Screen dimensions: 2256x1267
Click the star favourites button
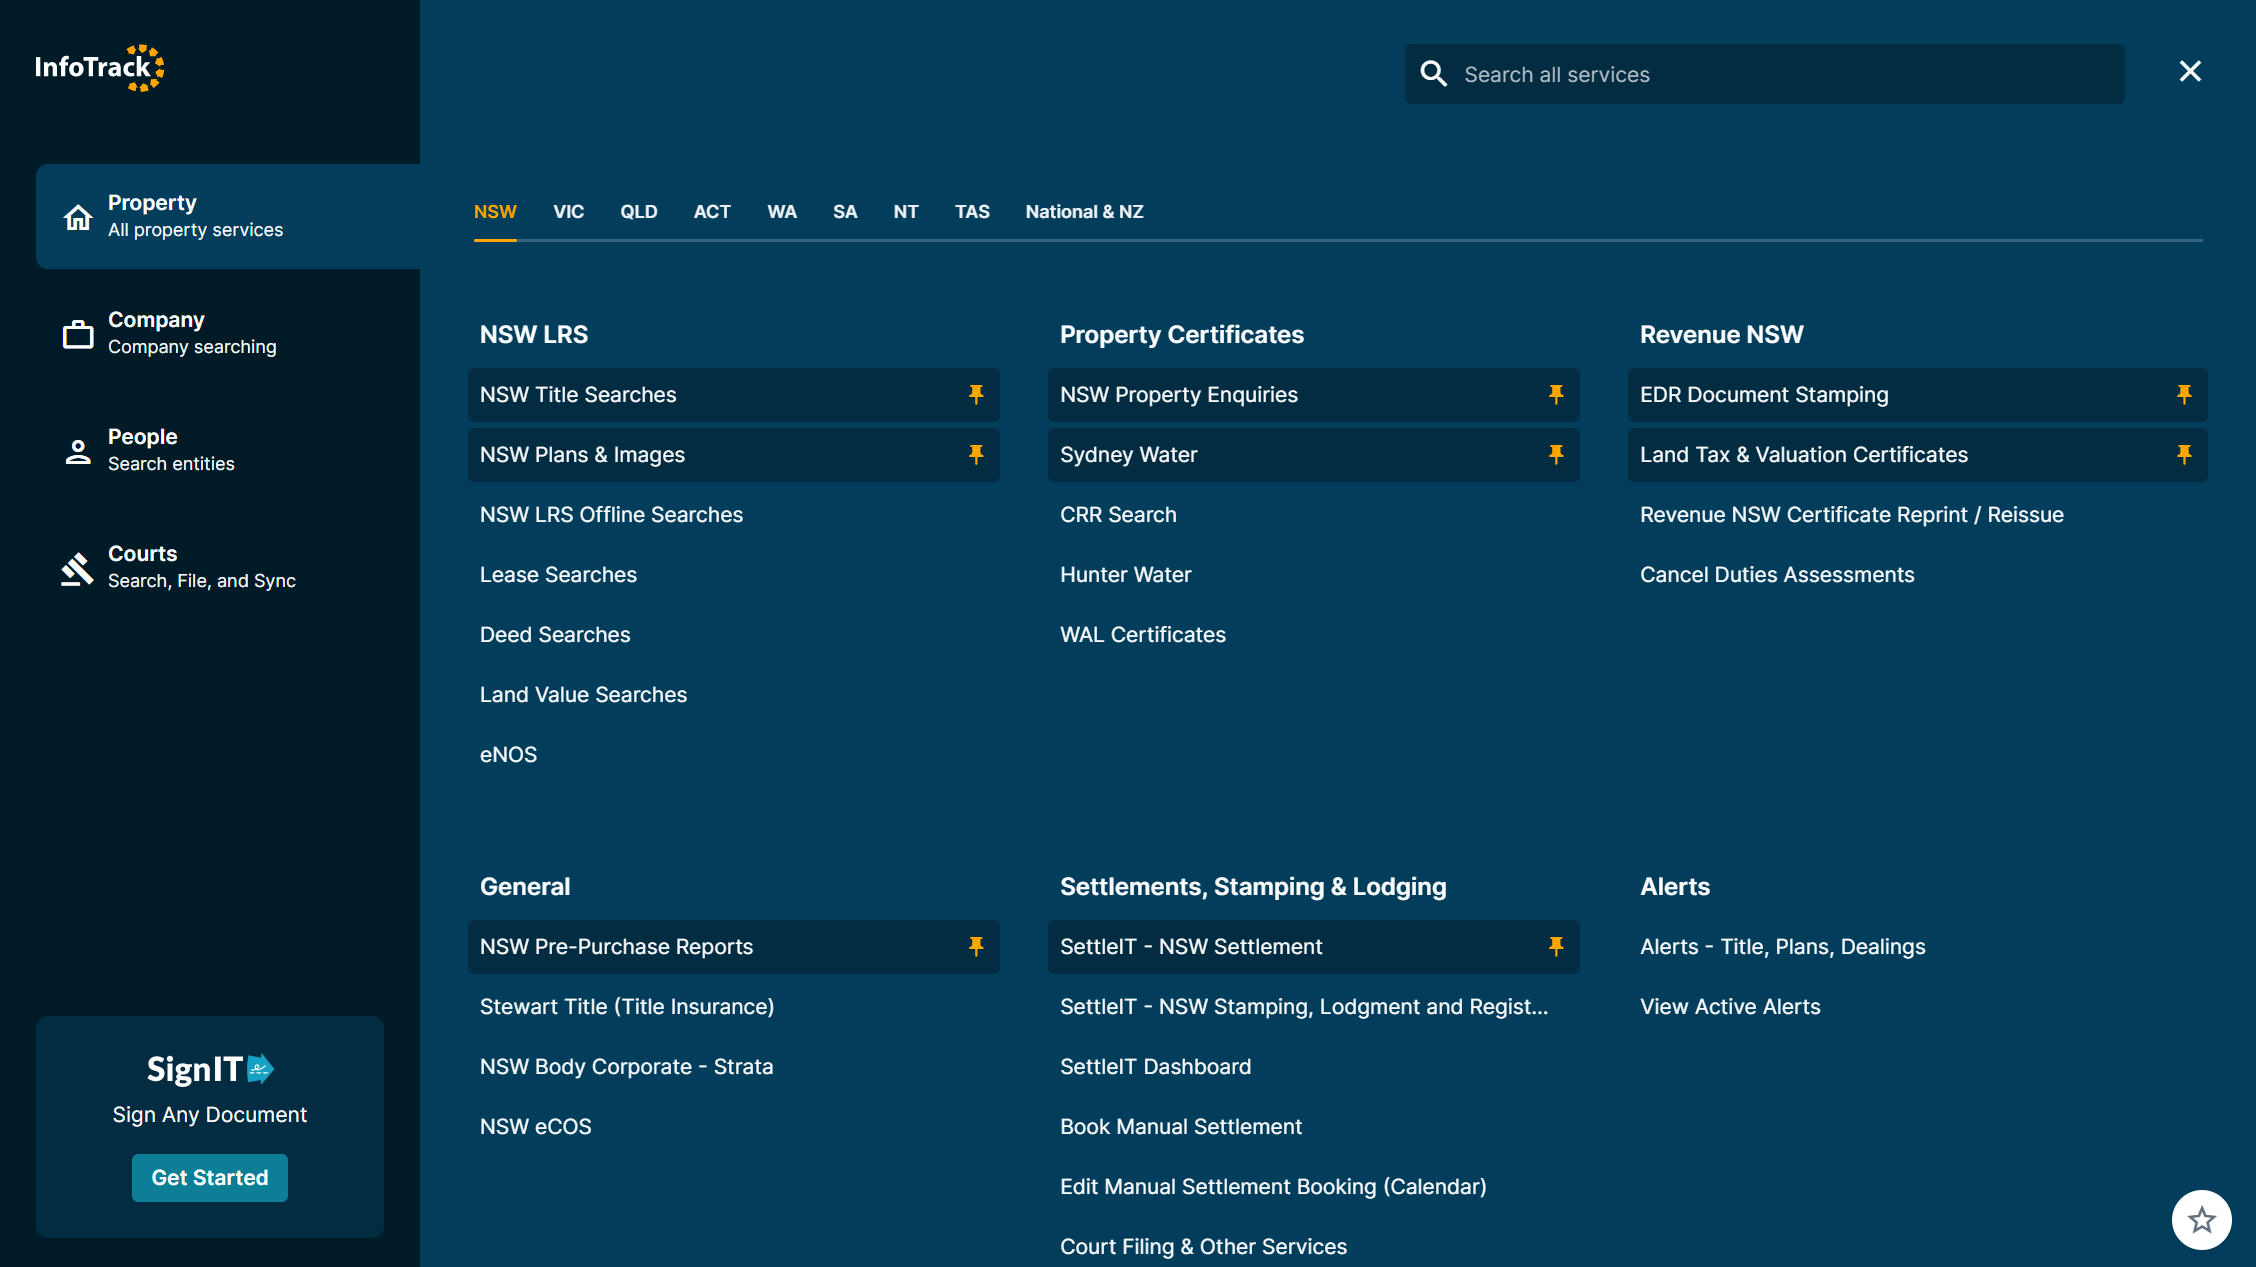click(2201, 1220)
